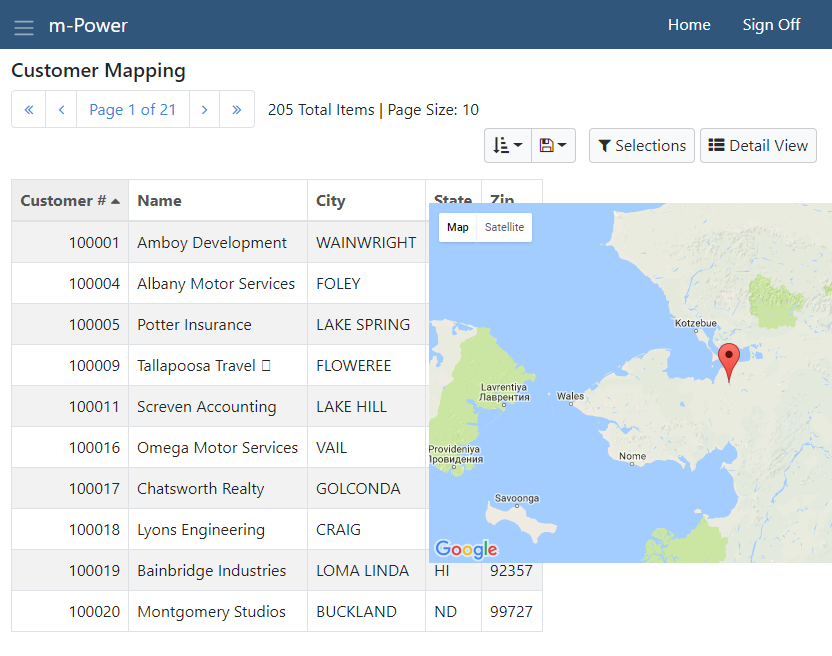Sort by City column header
This screenshot has height=656, width=832.
point(366,201)
